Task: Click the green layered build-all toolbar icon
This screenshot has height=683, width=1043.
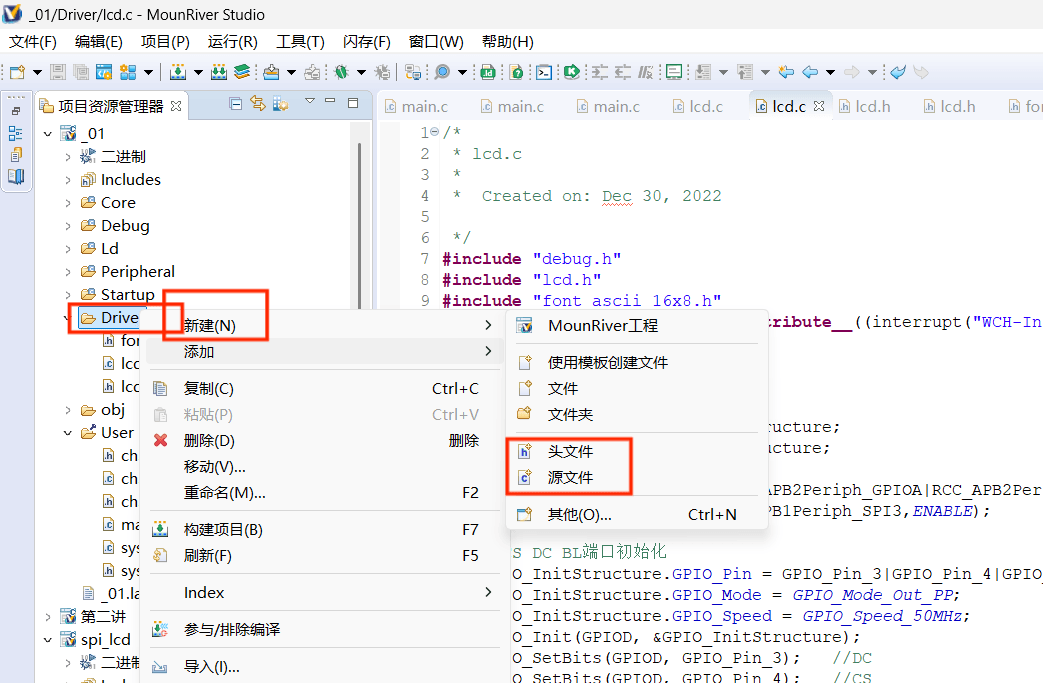Action: click(x=242, y=72)
